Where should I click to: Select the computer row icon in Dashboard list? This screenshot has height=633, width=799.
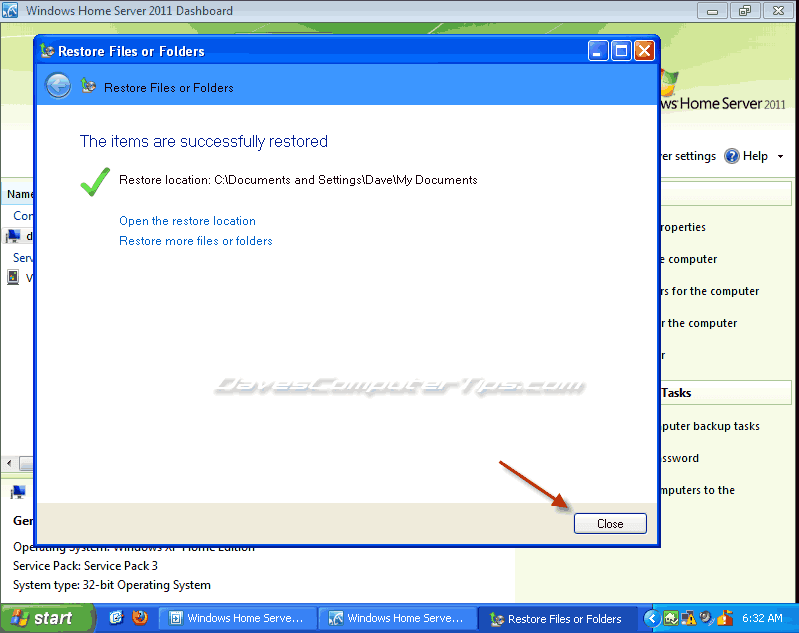pos(13,236)
